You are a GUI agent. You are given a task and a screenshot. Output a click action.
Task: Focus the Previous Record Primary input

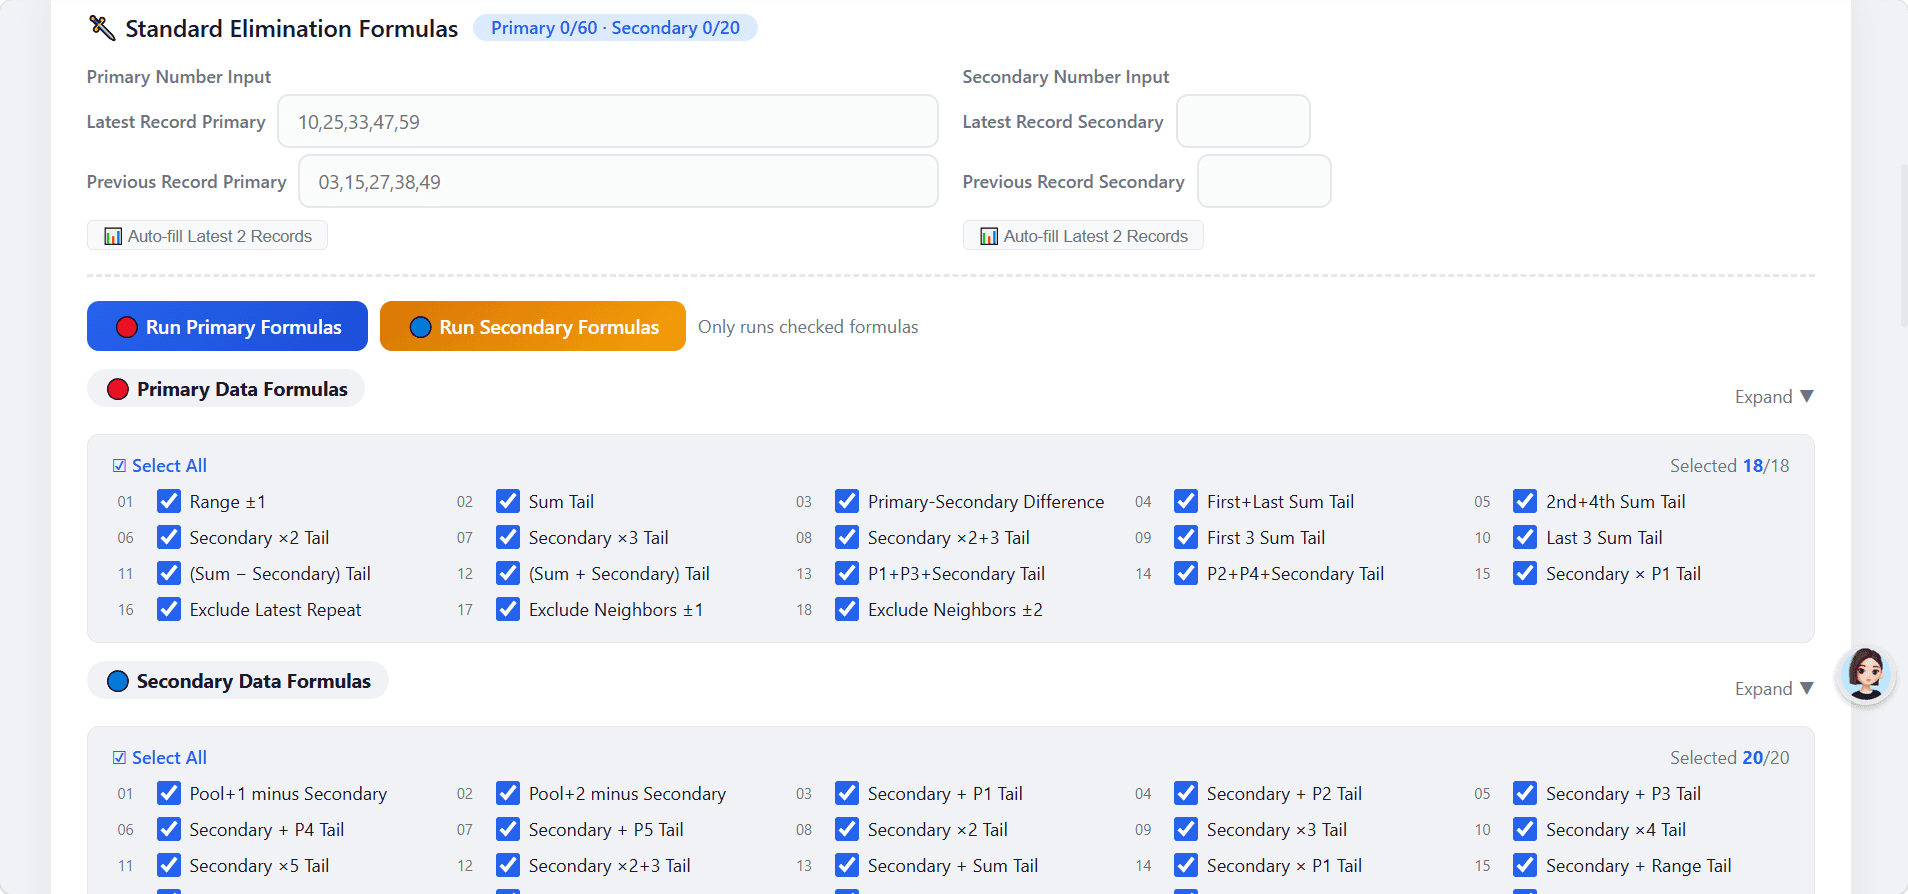[x=618, y=181]
